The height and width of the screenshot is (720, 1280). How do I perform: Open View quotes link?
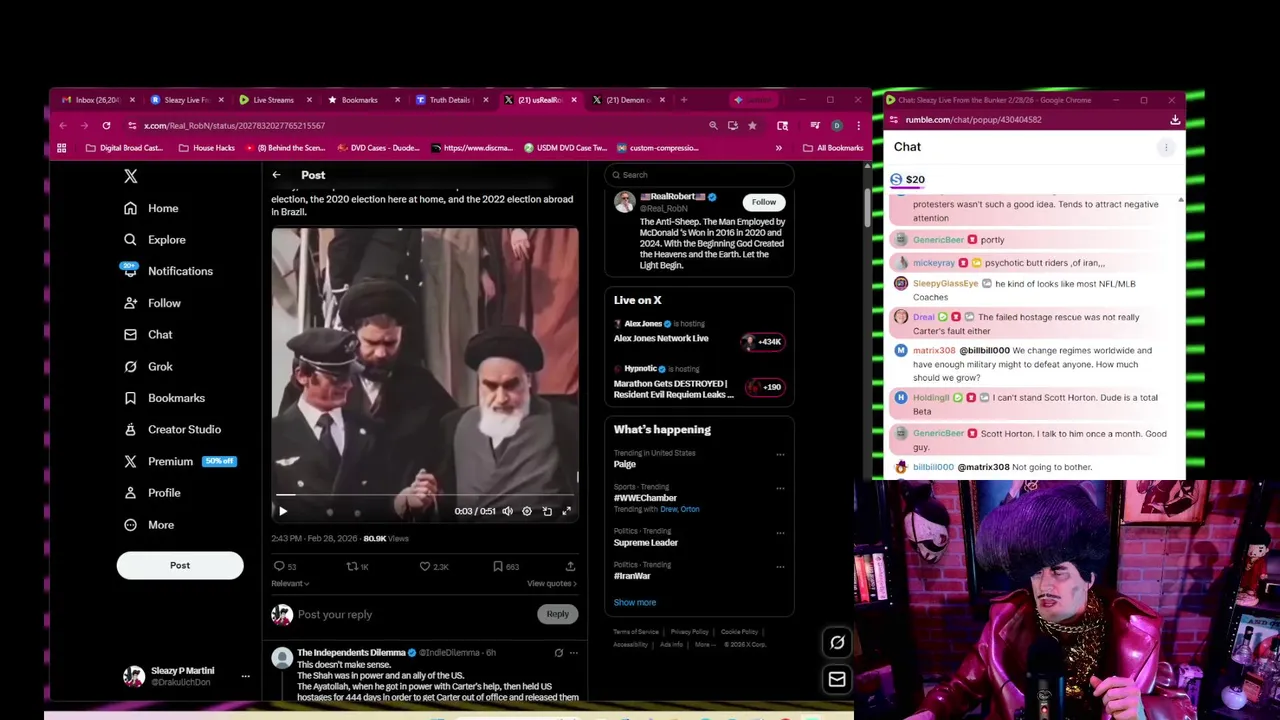tap(552, 584)
